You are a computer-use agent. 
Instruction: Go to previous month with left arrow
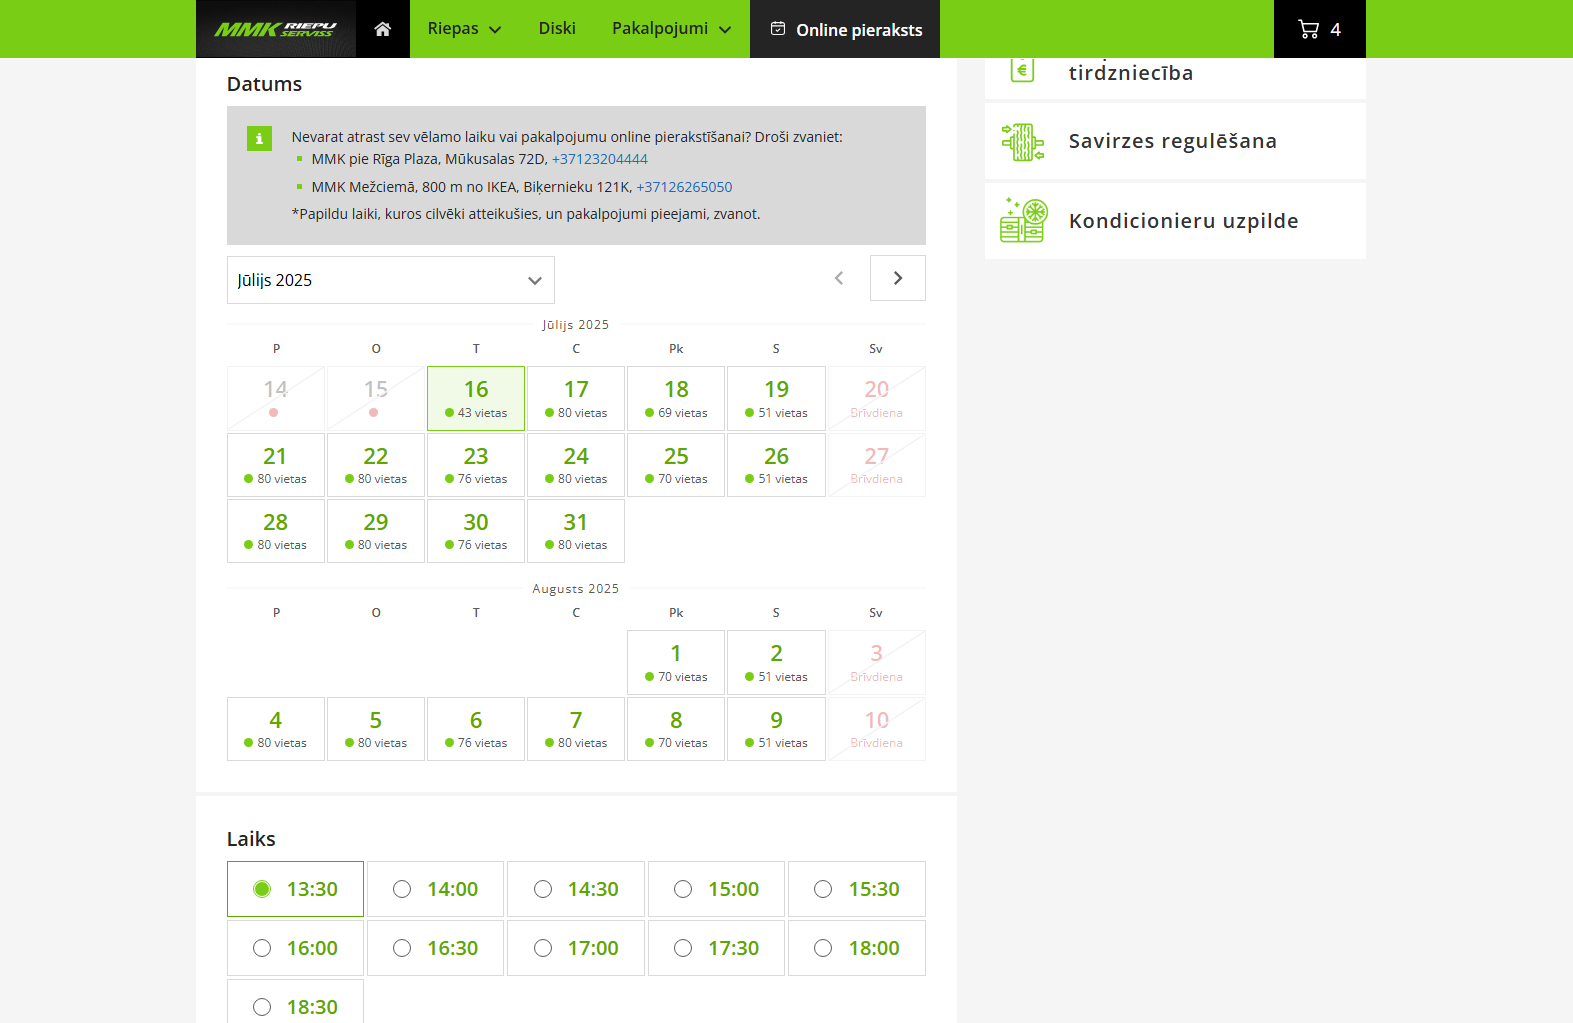(x=839, y=278)
